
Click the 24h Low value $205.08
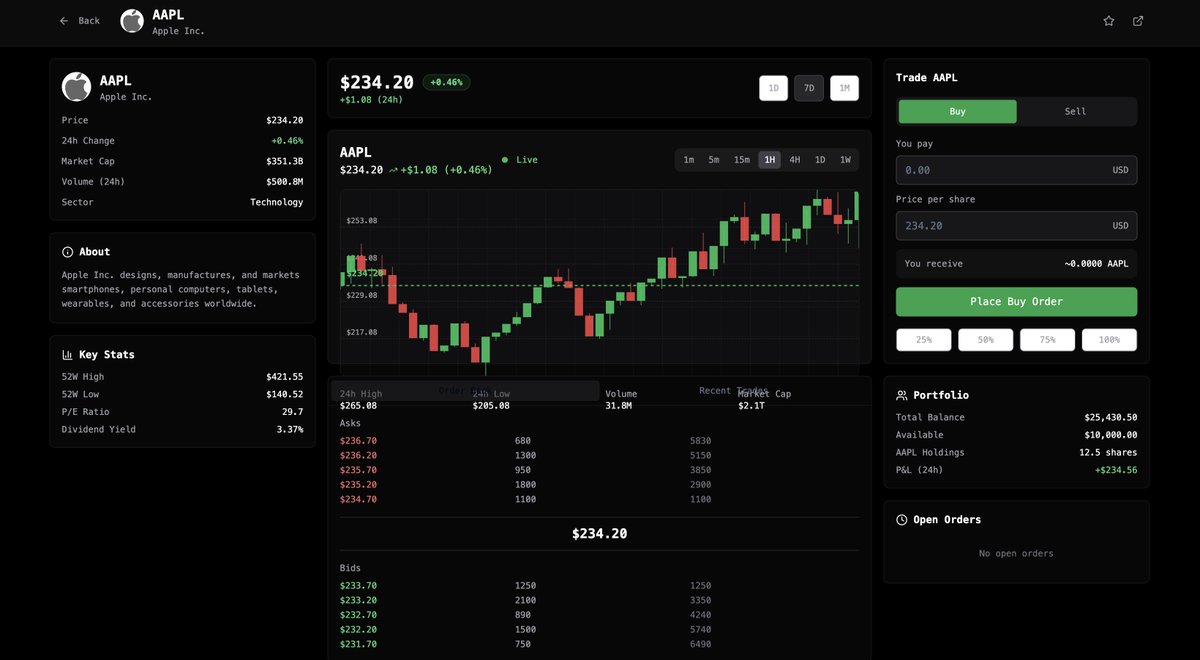click(491, 406)
